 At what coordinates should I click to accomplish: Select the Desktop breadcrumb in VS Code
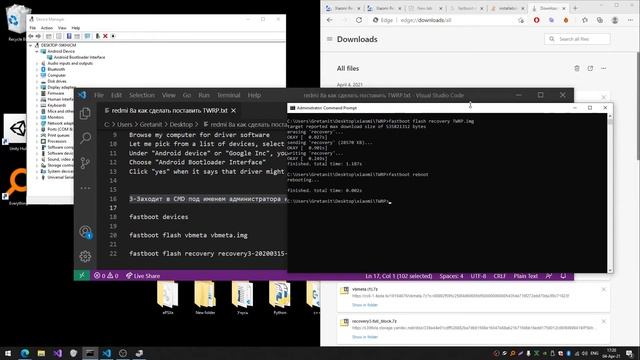pos(181,124)
